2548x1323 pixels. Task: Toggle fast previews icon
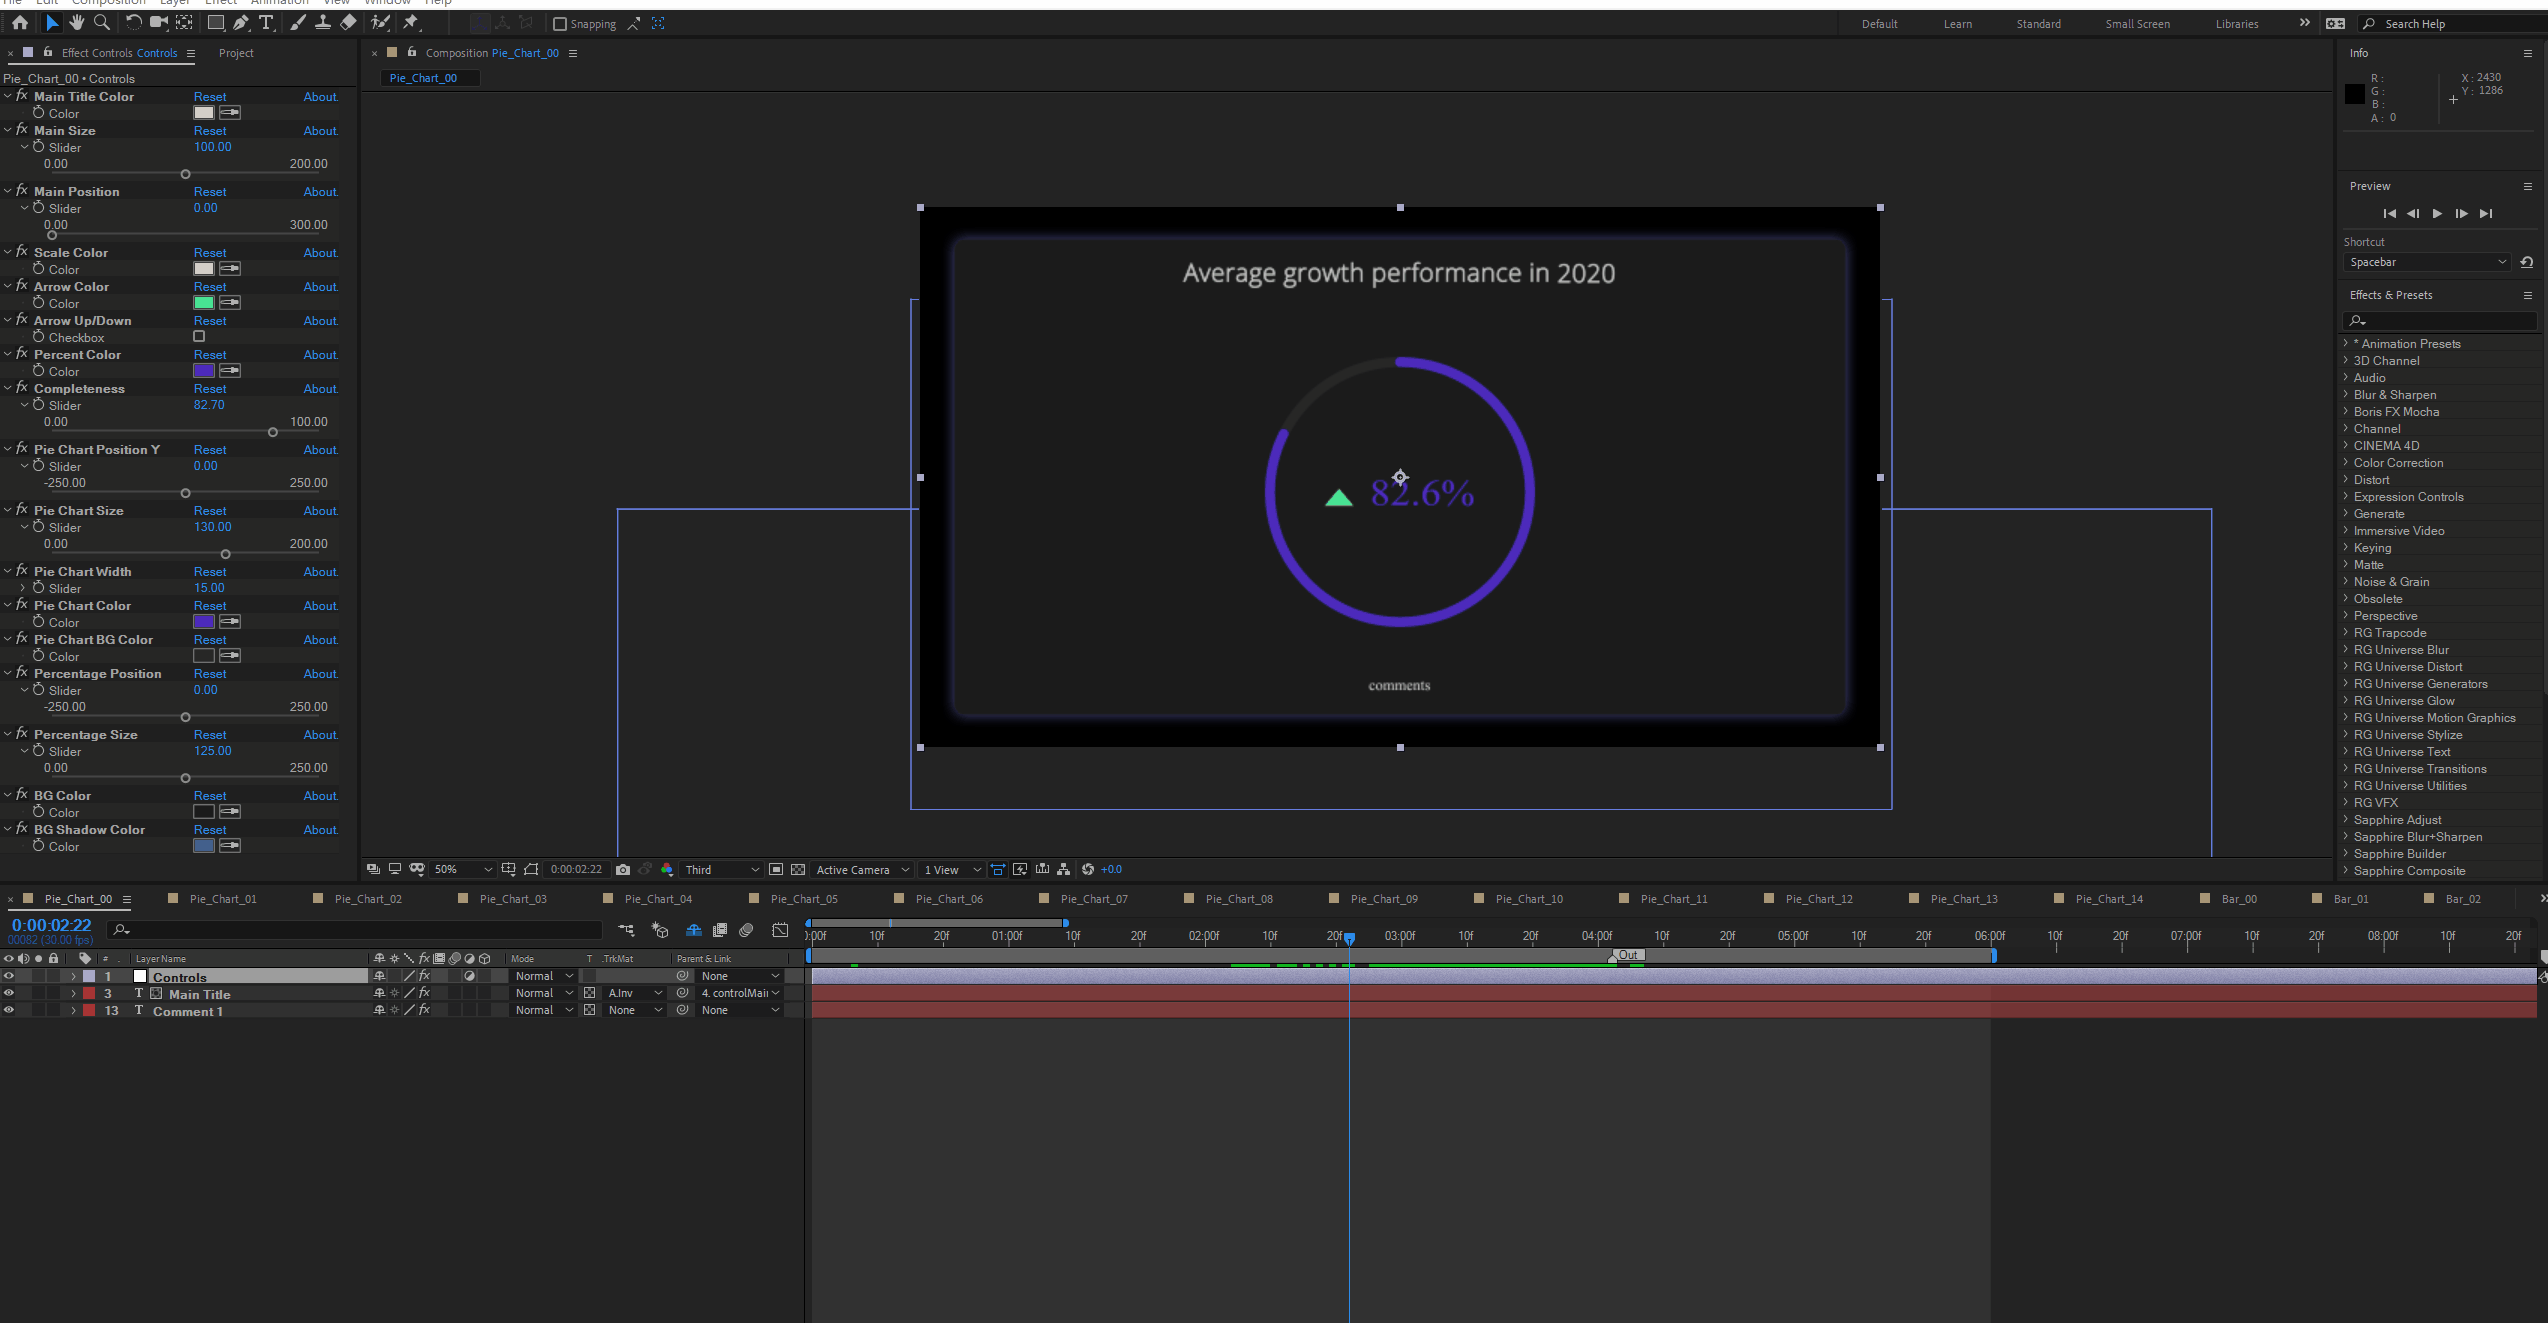[1020, 869]
